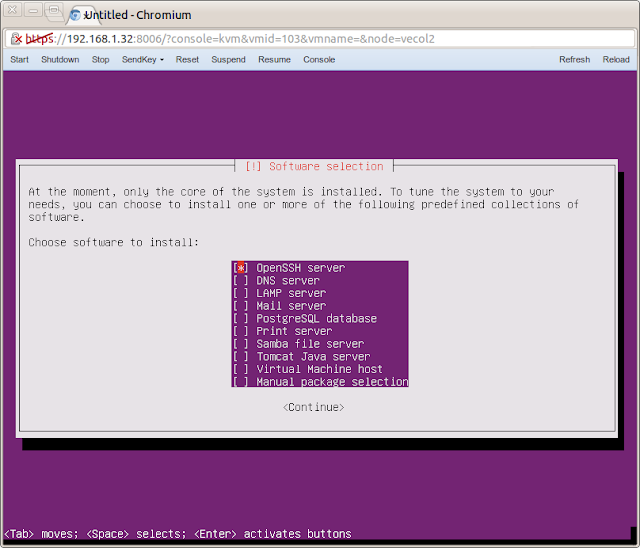Toggle the Tomcat Java server checkbox
Viewport: 640px width, 548px height.
point(241,357)
